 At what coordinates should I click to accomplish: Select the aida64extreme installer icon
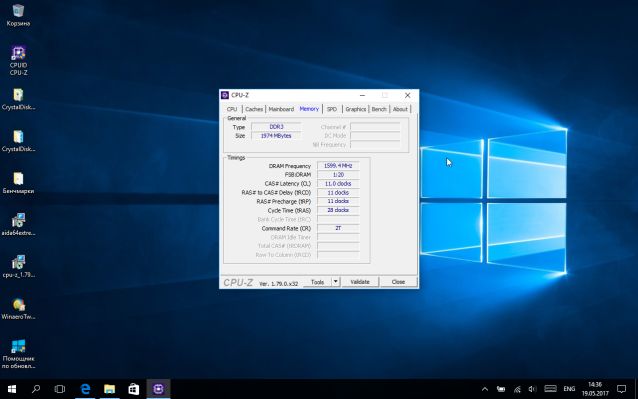[x=18, y=225]
